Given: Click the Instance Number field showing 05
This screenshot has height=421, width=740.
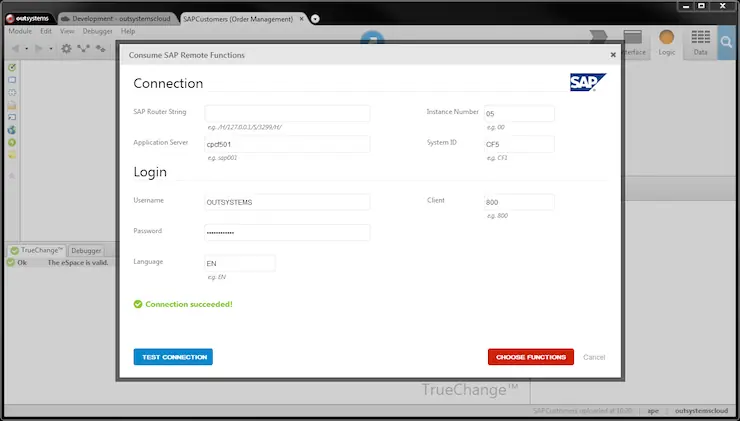Looking at the screenshot, I should 519,113.
